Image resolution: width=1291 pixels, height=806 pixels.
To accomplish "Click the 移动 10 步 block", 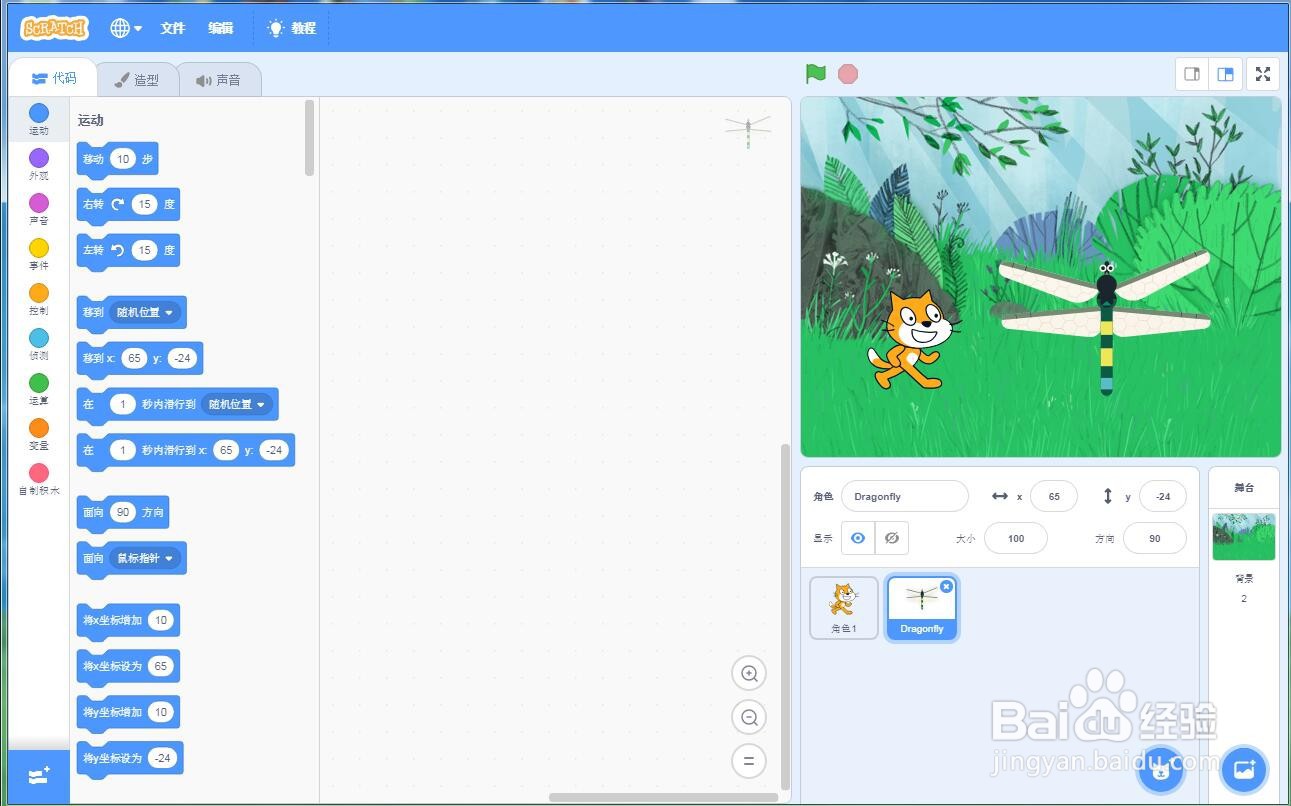I will tap(117, 159).
